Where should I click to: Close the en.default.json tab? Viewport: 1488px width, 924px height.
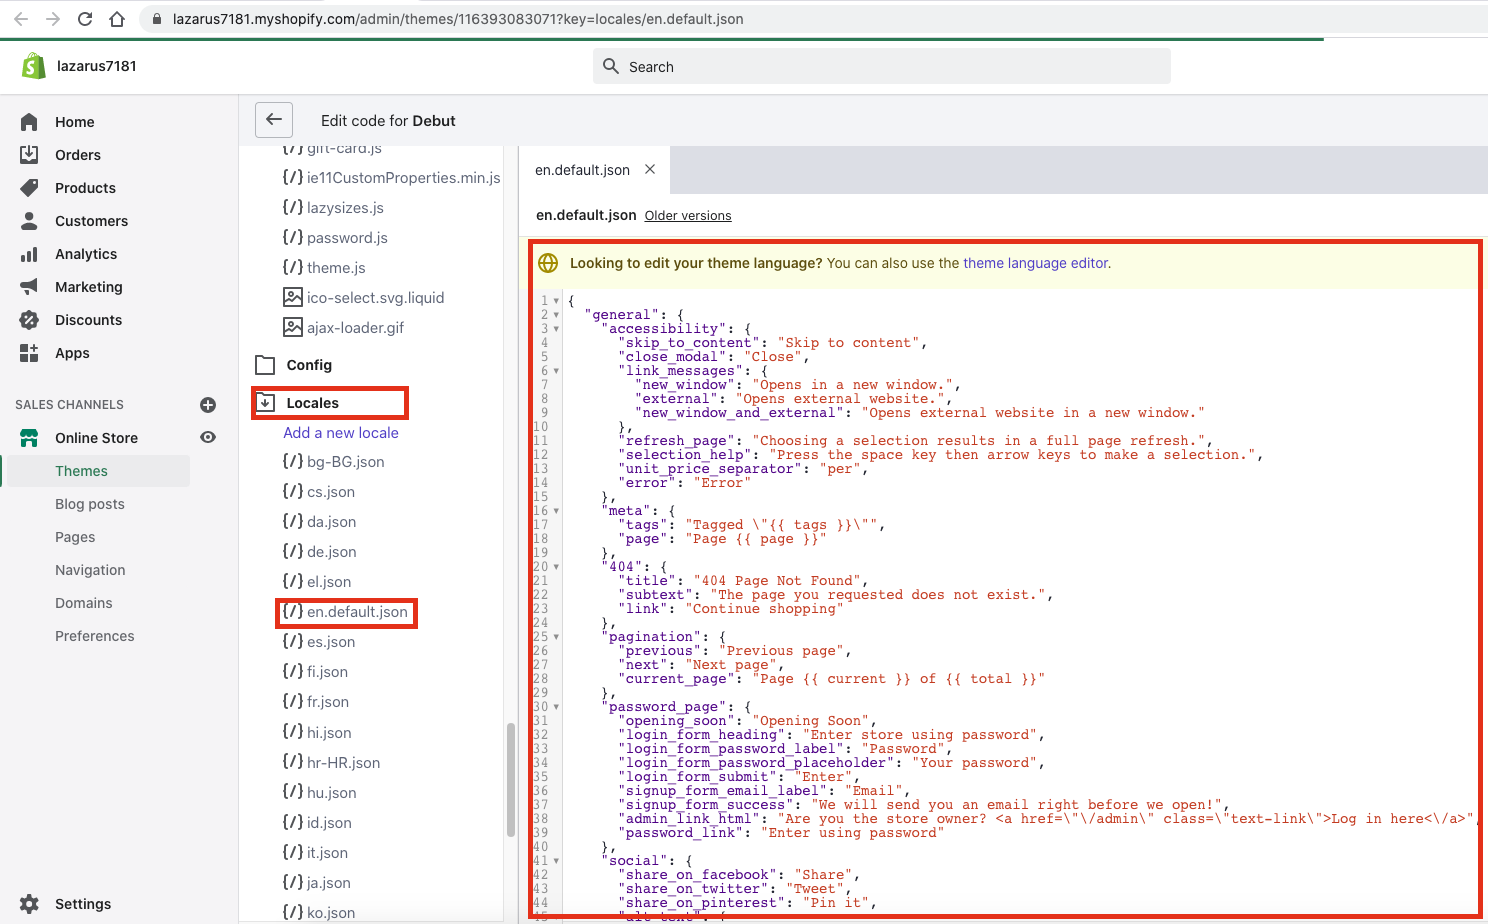[x=650, y=170]
